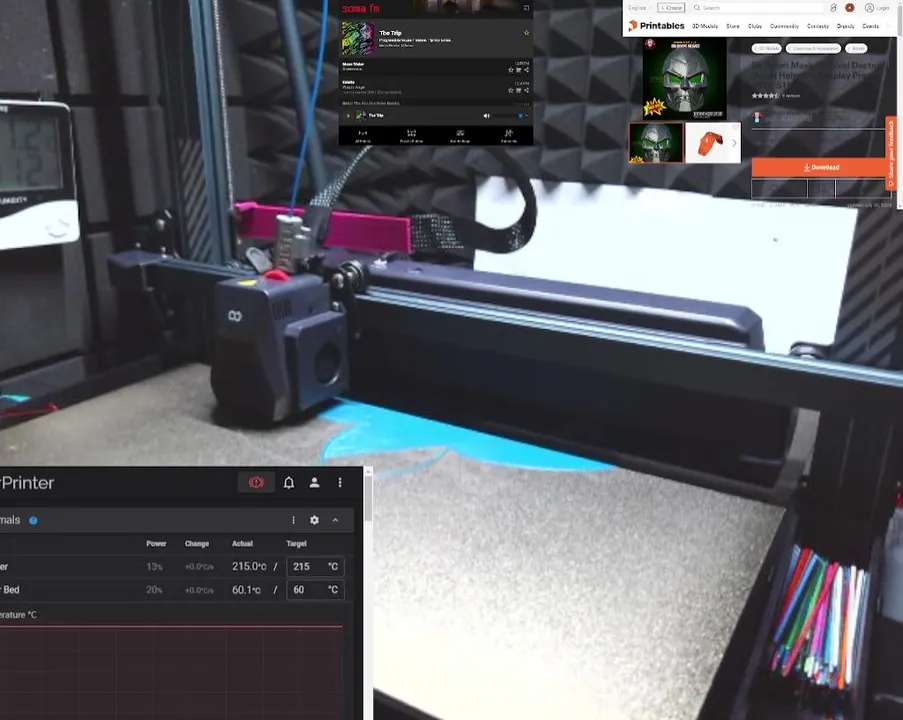Click the Printables search field
The width and height of the screenshot is (903, 720).
tap(757, 8)
